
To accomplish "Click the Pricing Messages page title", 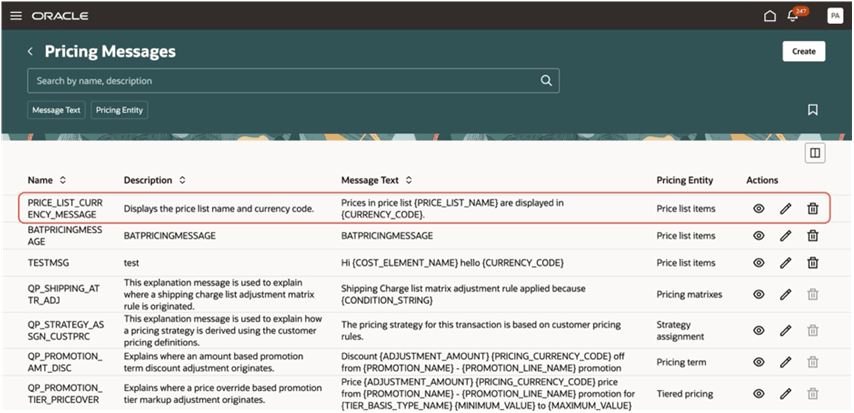I will 110,51.
